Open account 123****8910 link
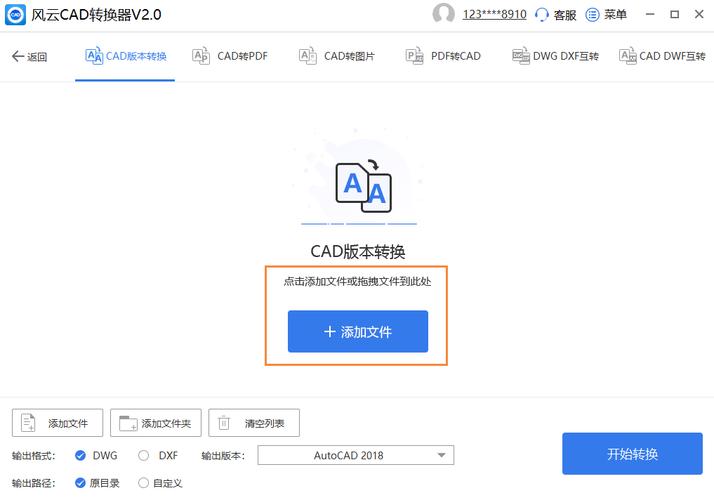Screen dimensions: 714x500 point(495,15)
